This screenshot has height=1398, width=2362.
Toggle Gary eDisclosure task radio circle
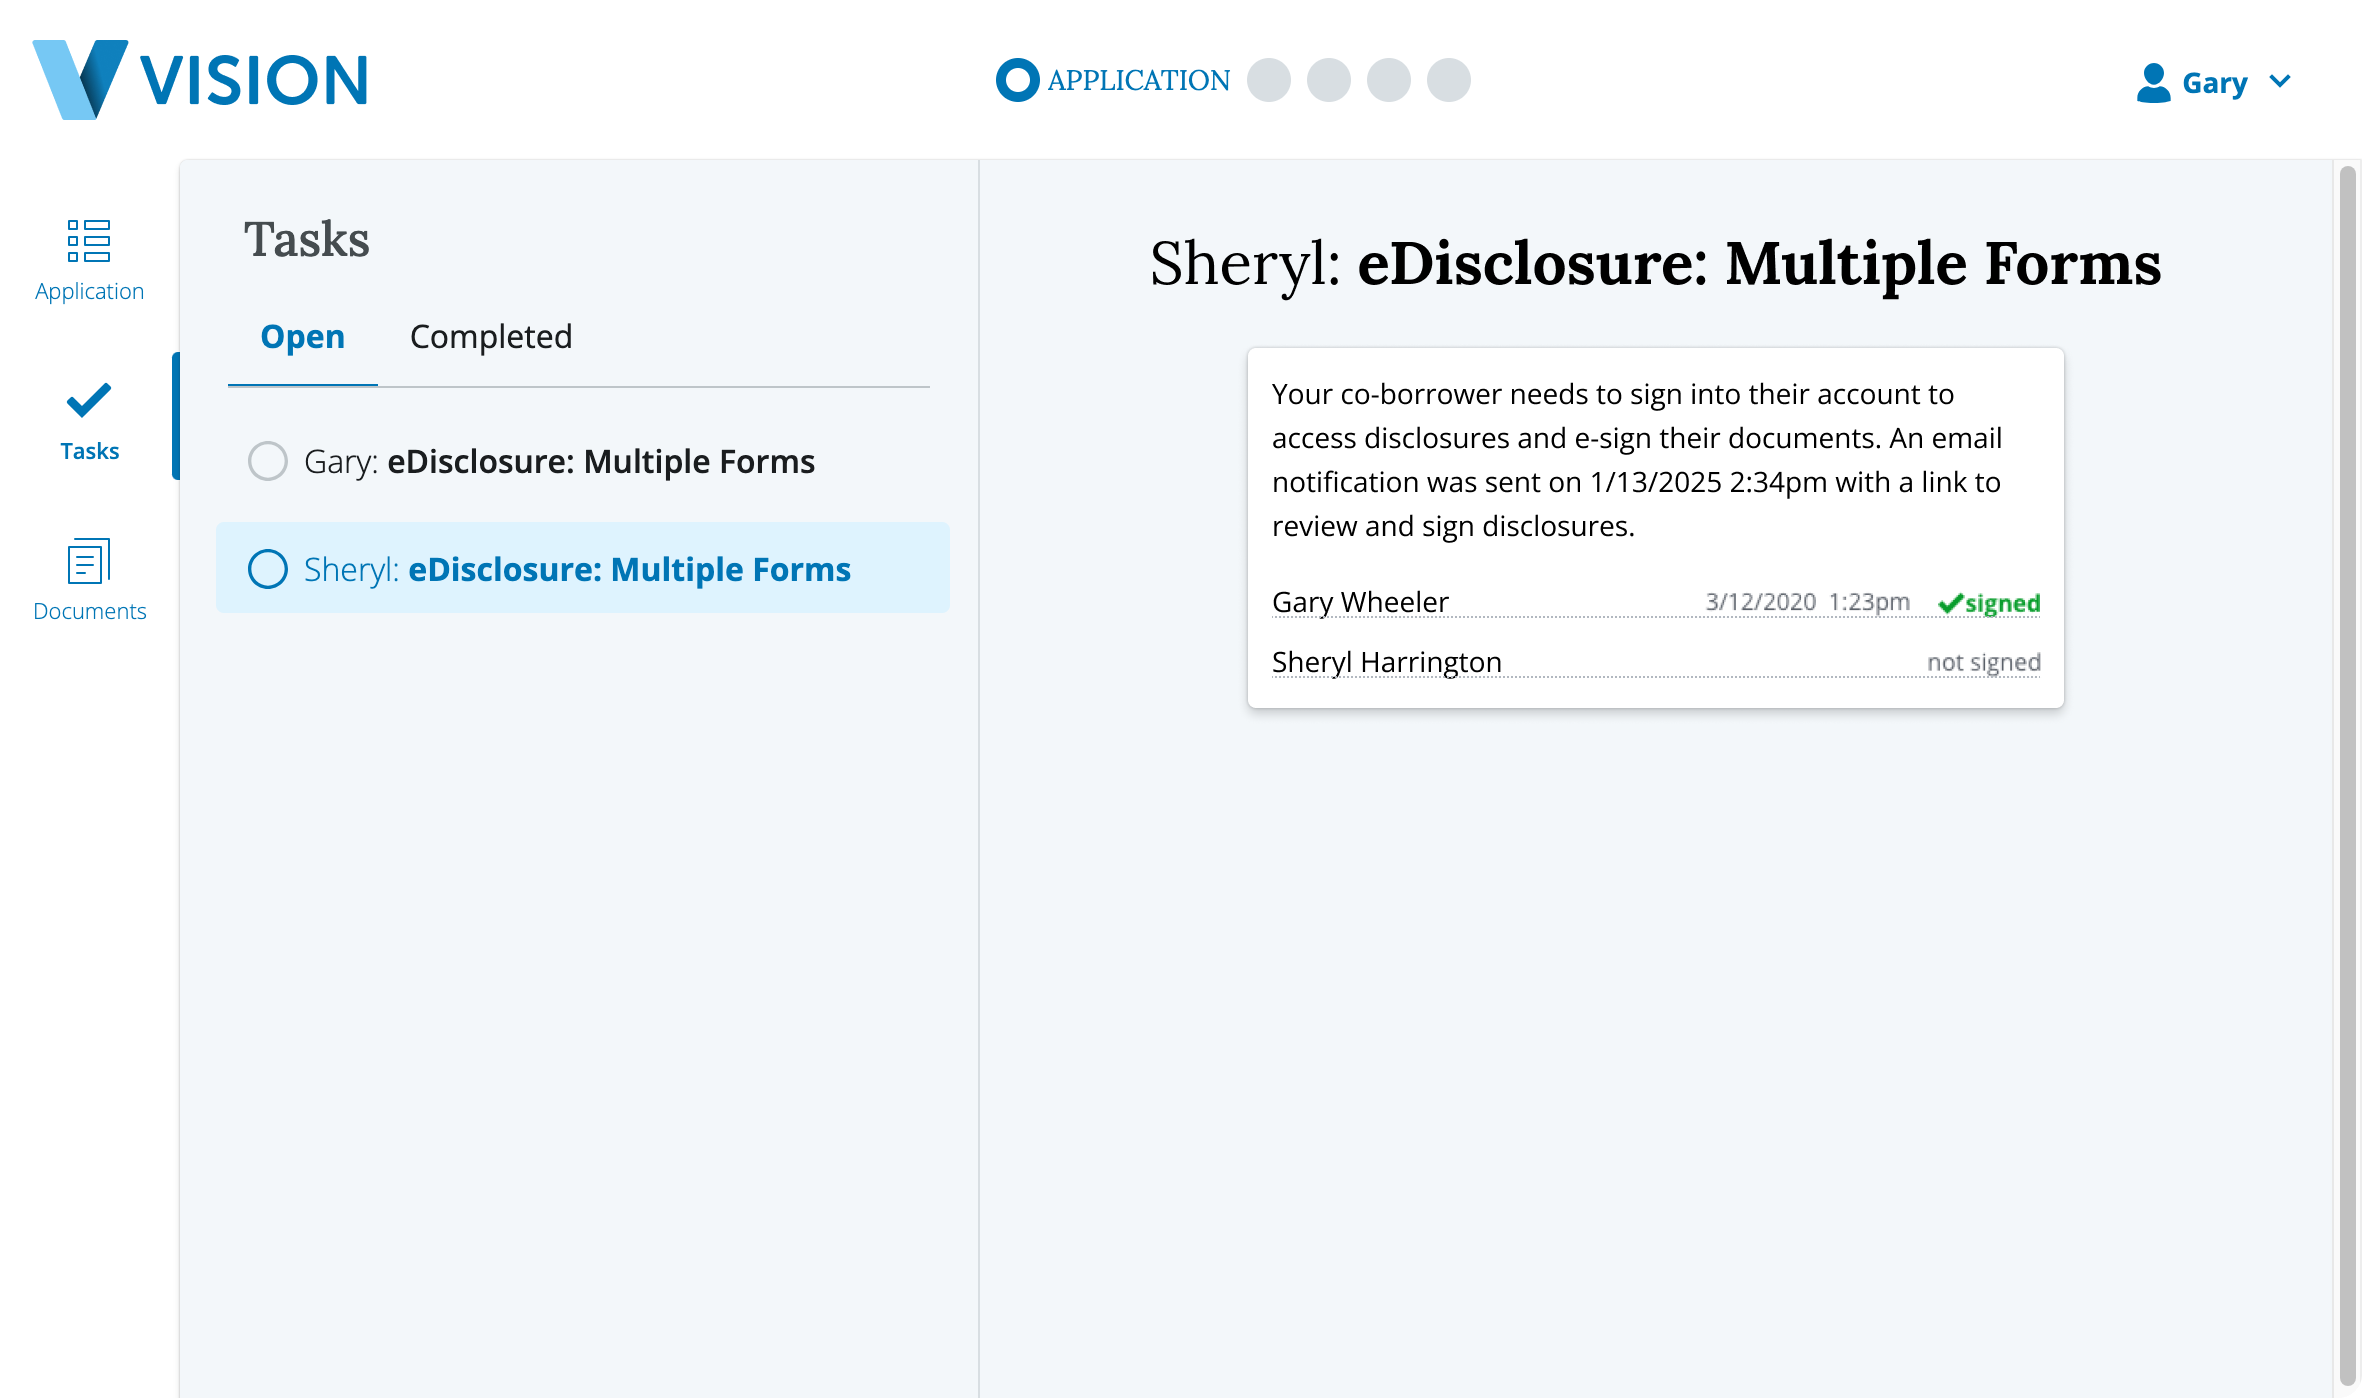pos(268,461)
